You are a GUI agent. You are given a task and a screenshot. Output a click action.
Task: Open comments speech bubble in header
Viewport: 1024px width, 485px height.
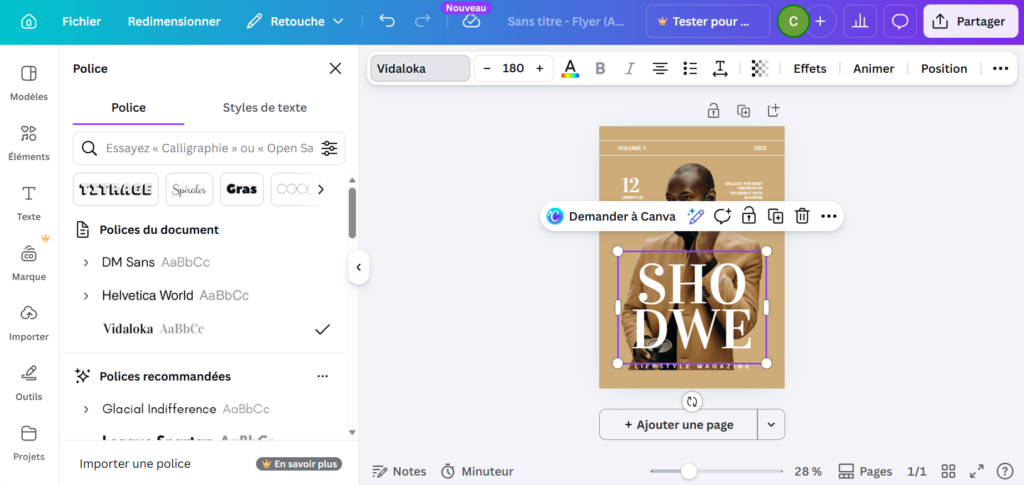point(900,22)
